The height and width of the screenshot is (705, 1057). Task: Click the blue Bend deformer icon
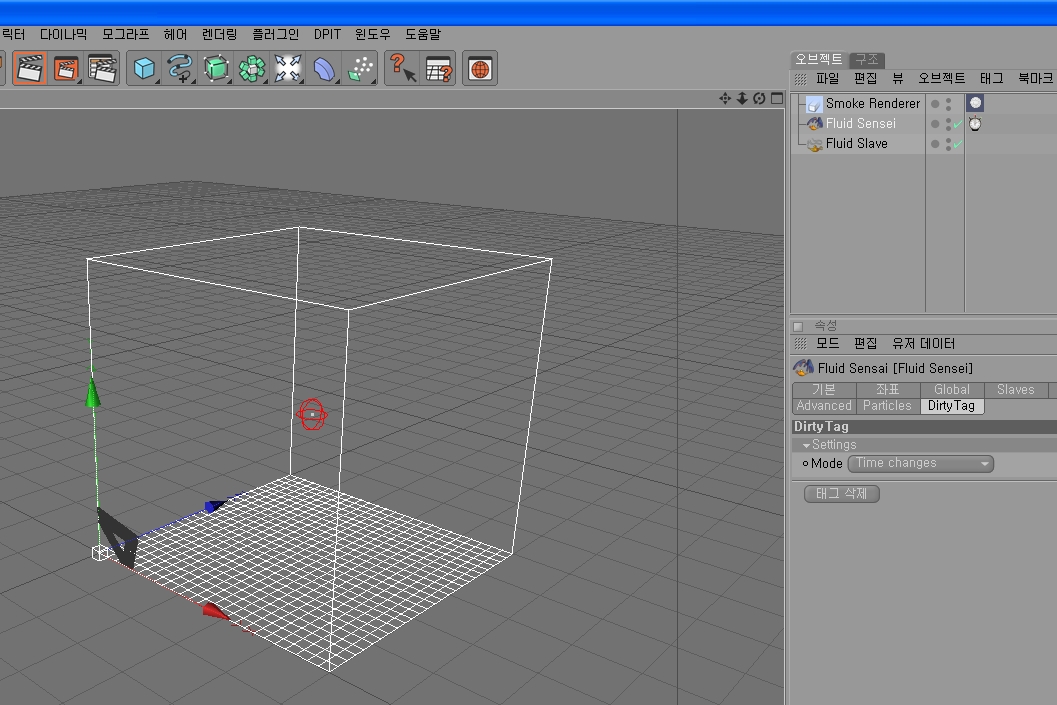[324, 68]
